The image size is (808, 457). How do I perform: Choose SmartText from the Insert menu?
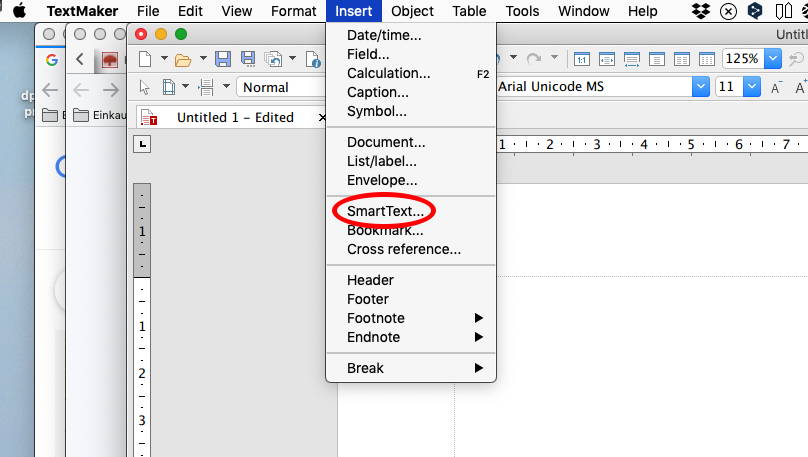385,211
